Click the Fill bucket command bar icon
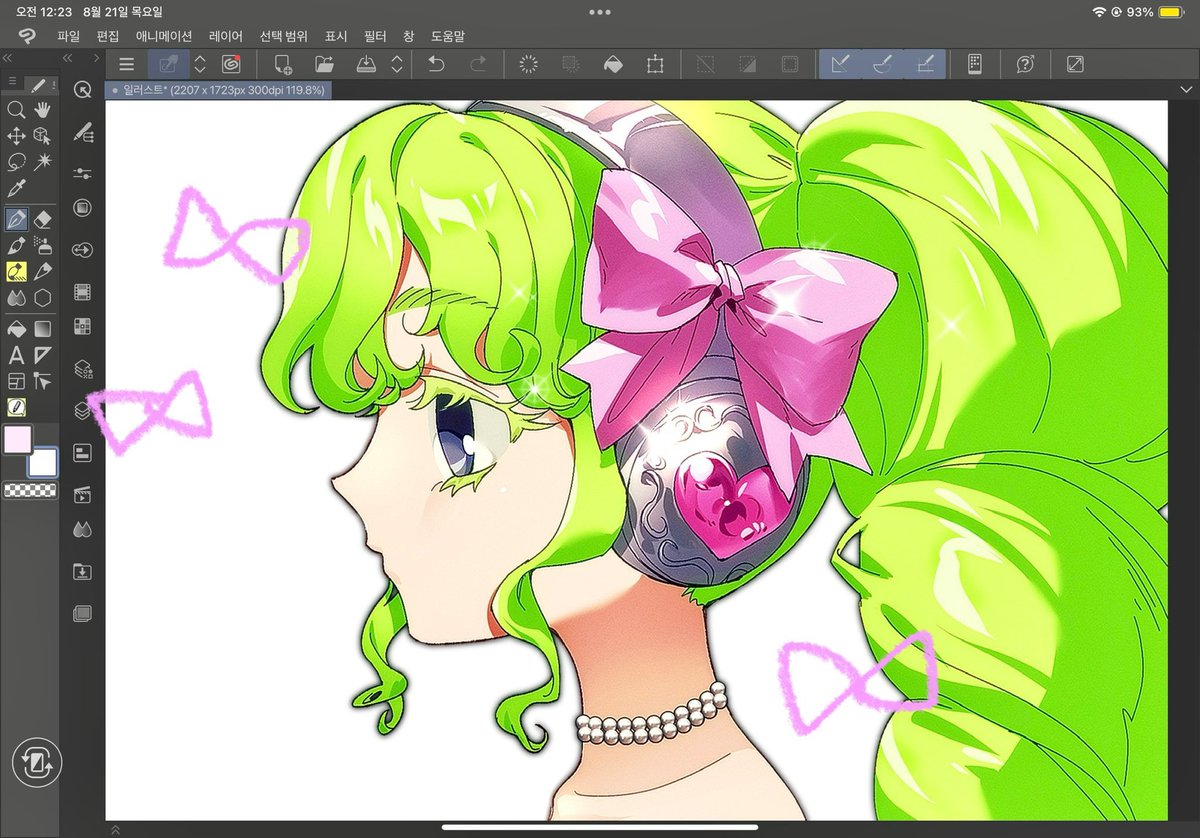Viewport: 1200px width, 838px height. click(613, 64)
